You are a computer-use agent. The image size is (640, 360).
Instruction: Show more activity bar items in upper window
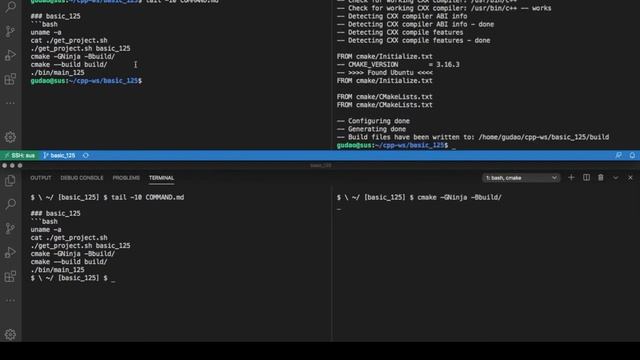point(10,103)
